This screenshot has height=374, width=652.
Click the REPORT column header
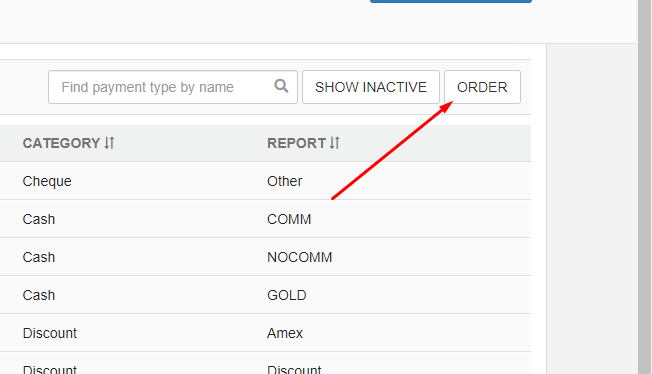296,143
